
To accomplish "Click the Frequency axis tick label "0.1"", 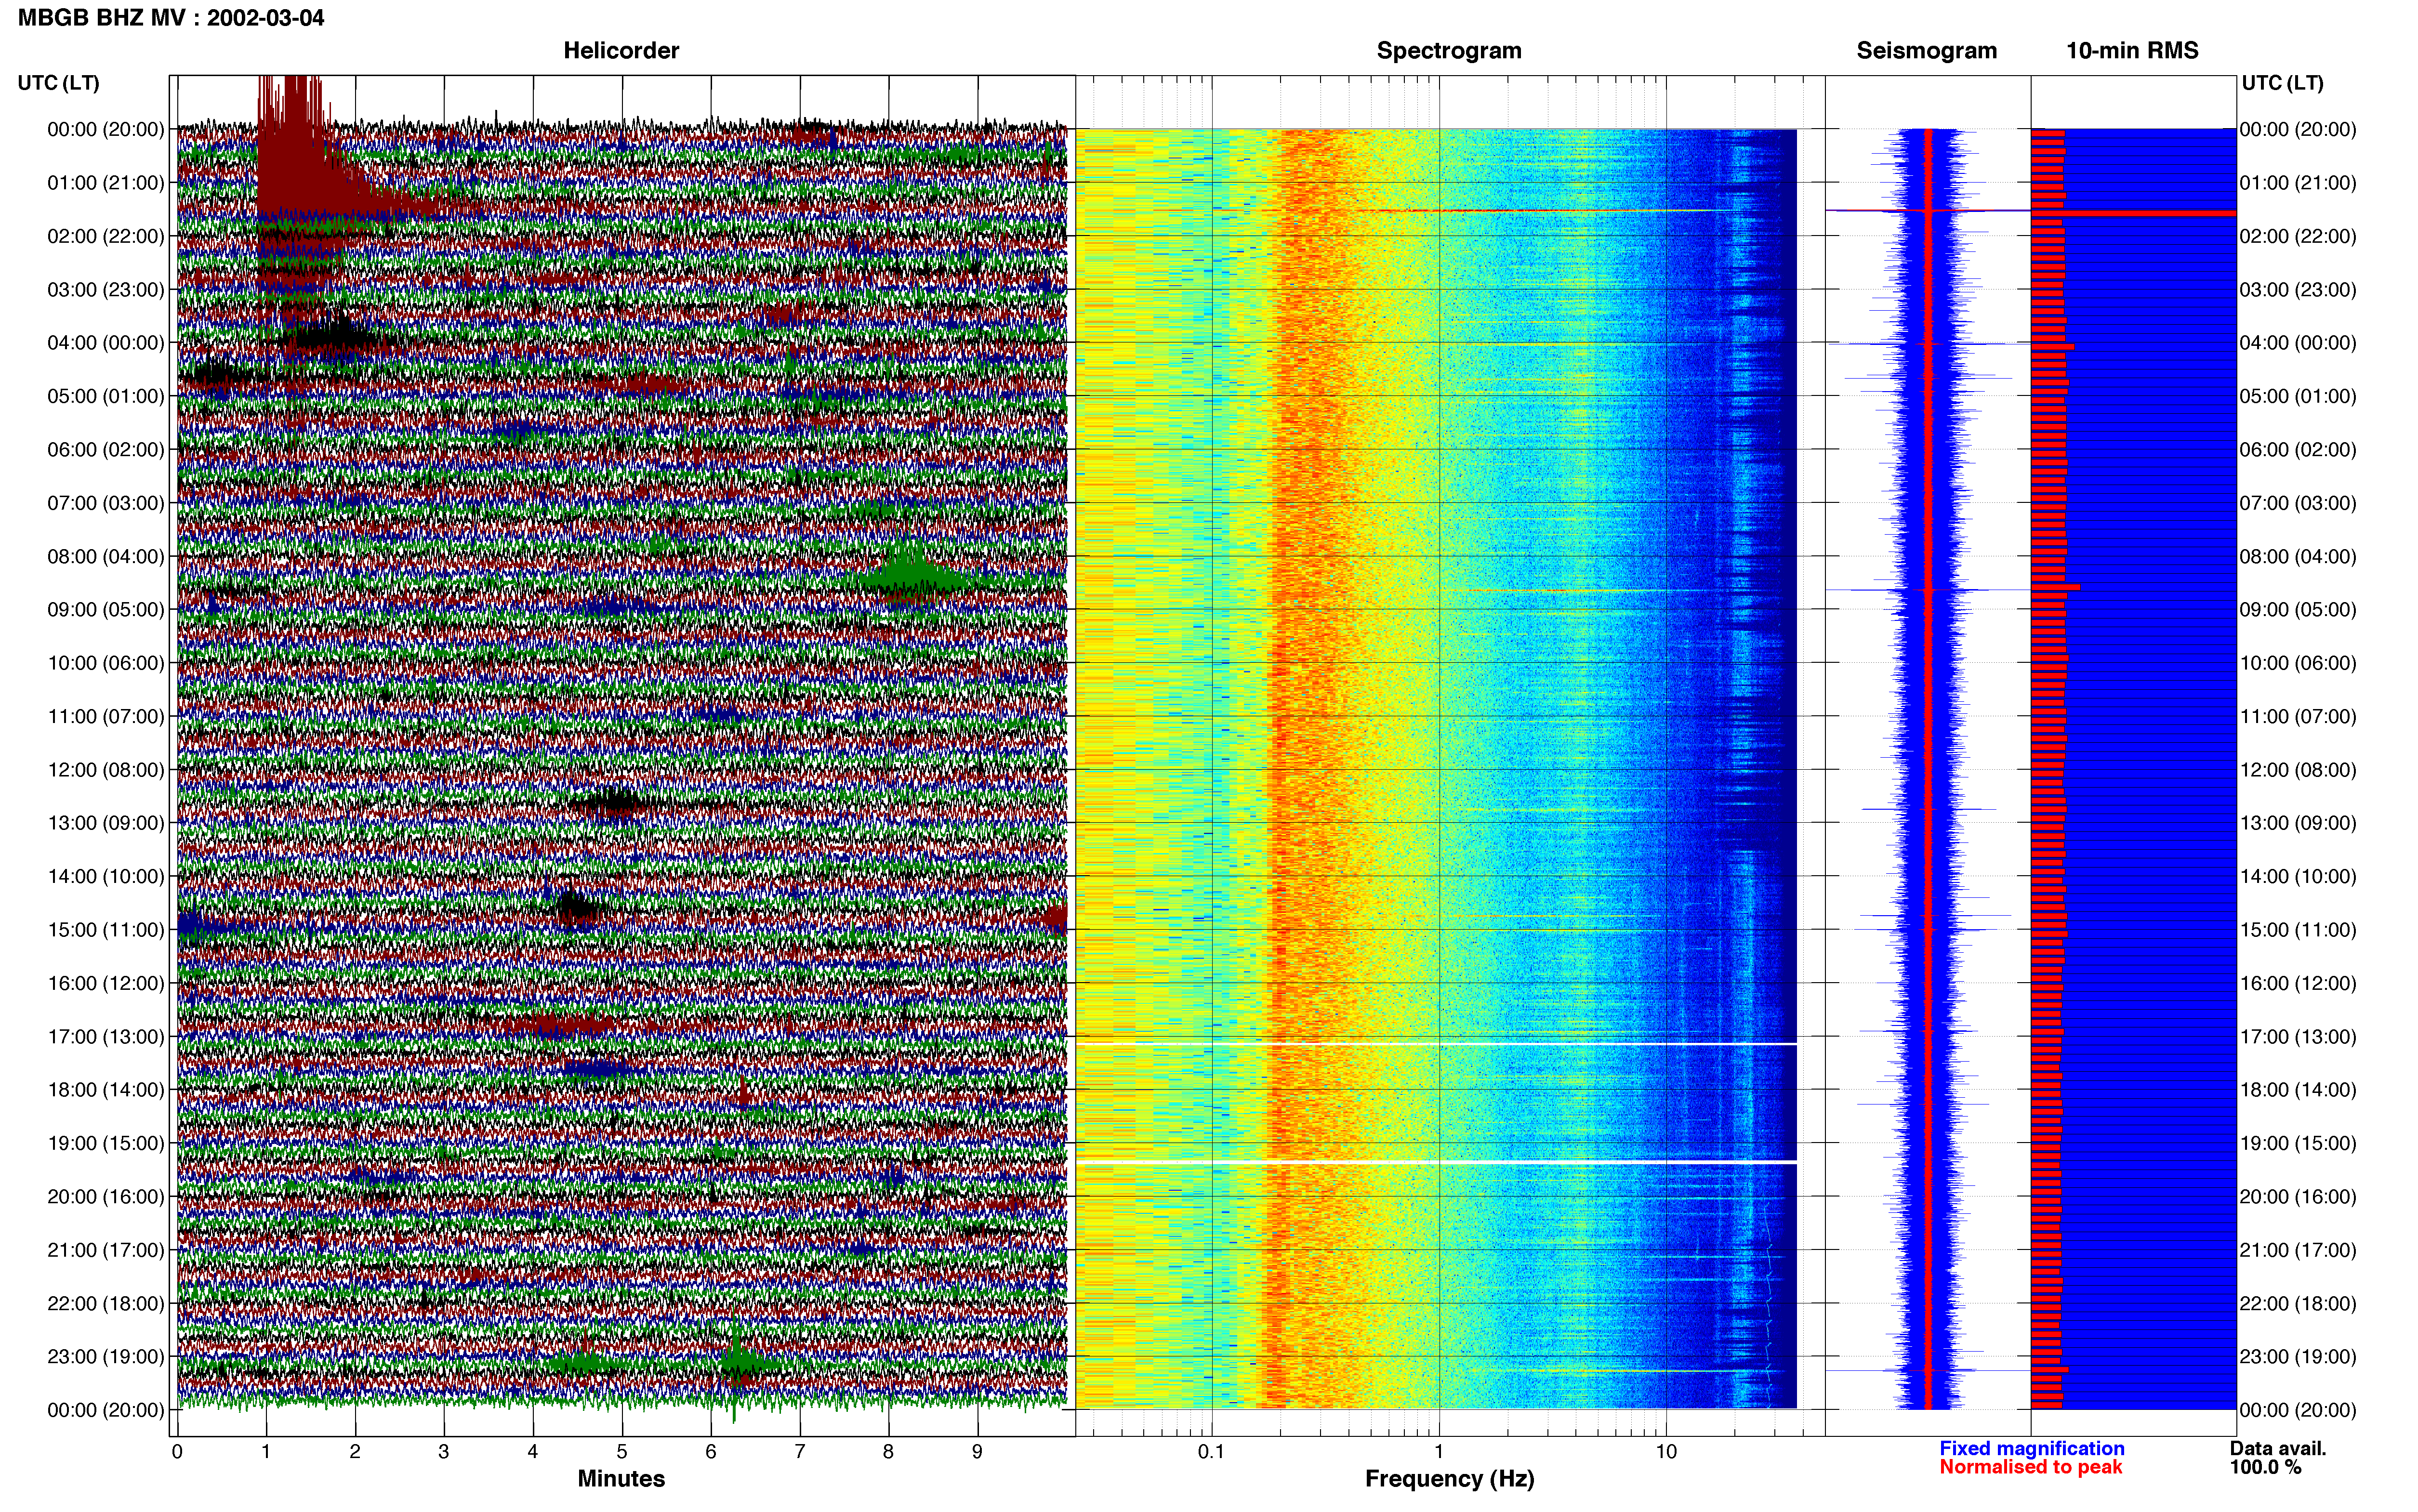I will [x=1211, y=1452].
